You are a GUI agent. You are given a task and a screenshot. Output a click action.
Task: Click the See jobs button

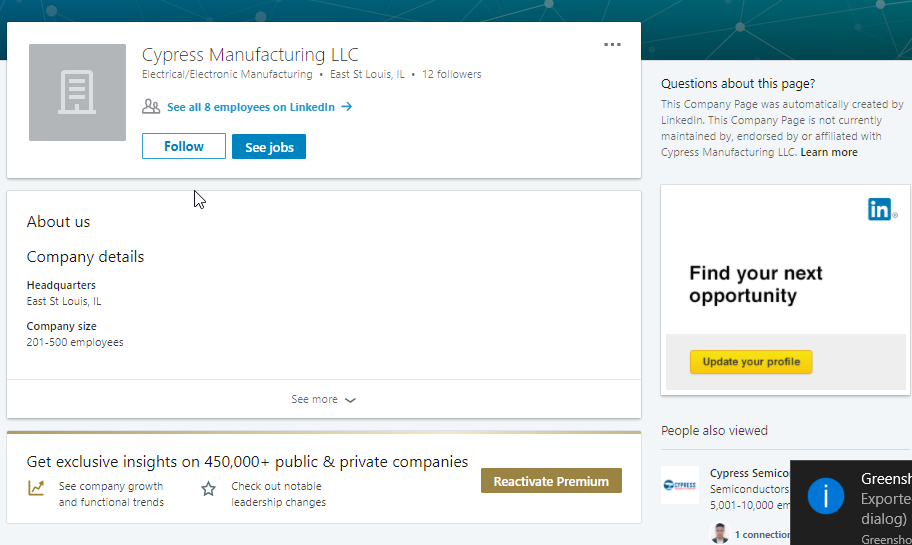tap(269, 147)
